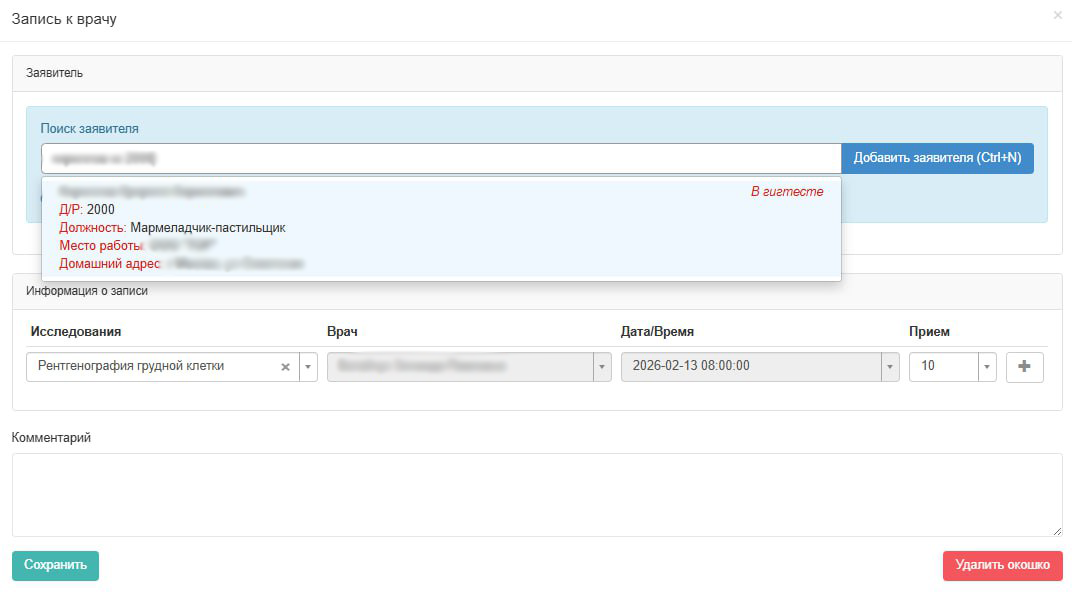This screenshot has height=603, width=1072.
Task: Click the Поиск заявителя search field
Action: [x=440, y=158]
